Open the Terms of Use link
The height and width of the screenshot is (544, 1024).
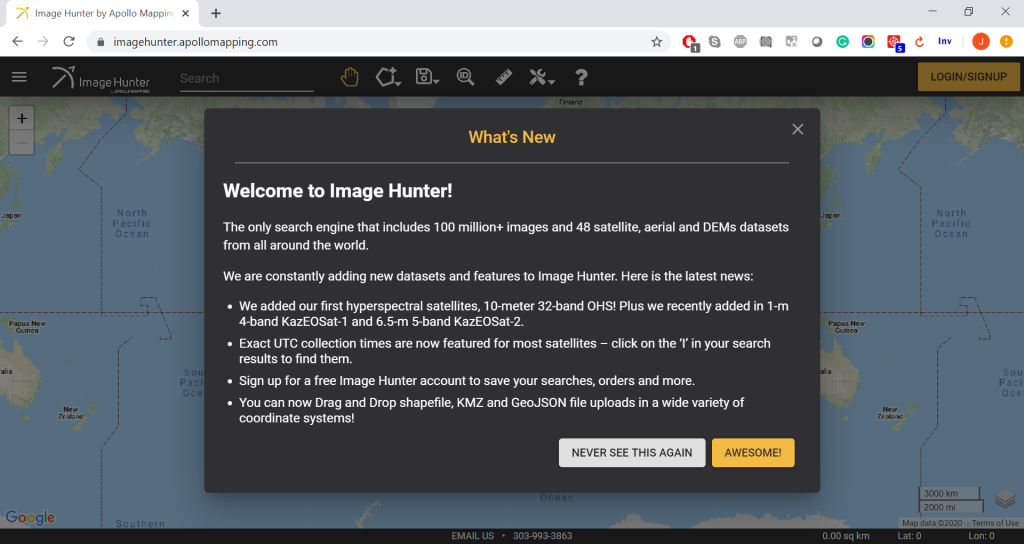pos(995,523)
